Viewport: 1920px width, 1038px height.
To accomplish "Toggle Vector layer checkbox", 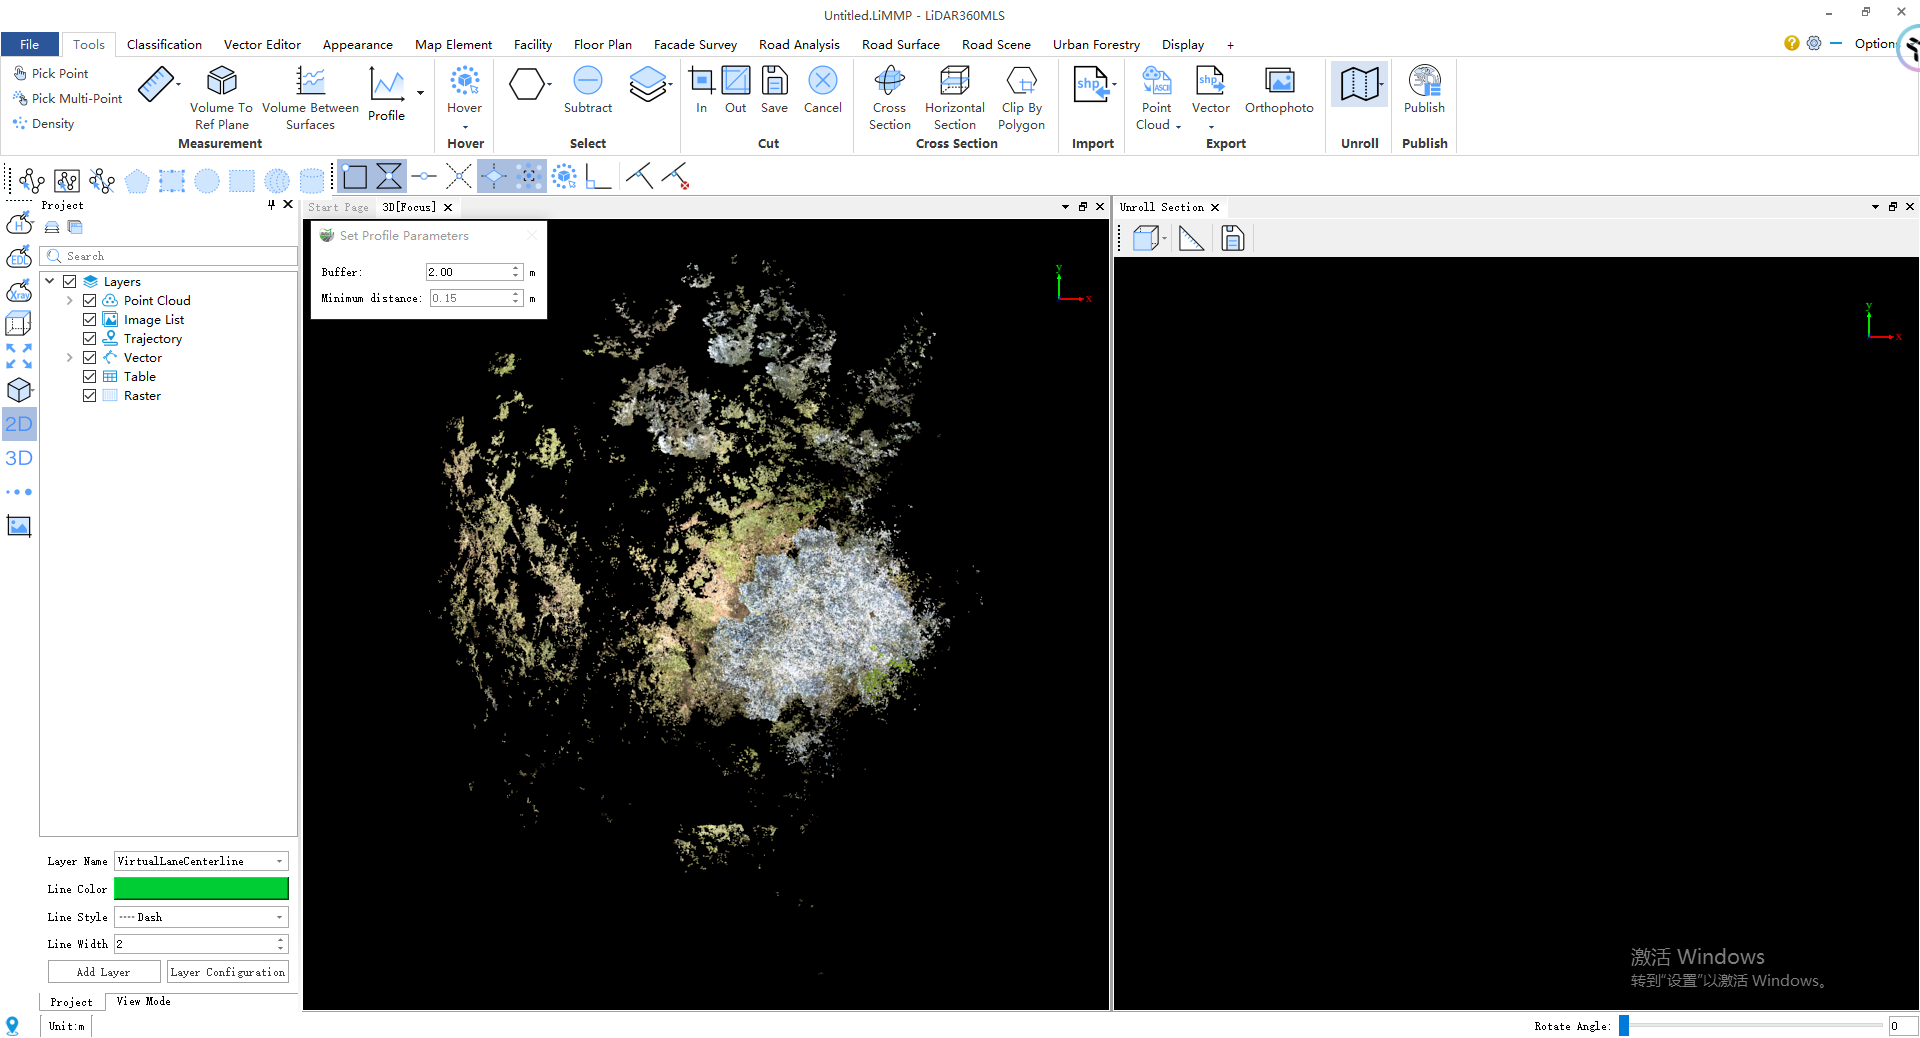I will [x=90, y=357].
